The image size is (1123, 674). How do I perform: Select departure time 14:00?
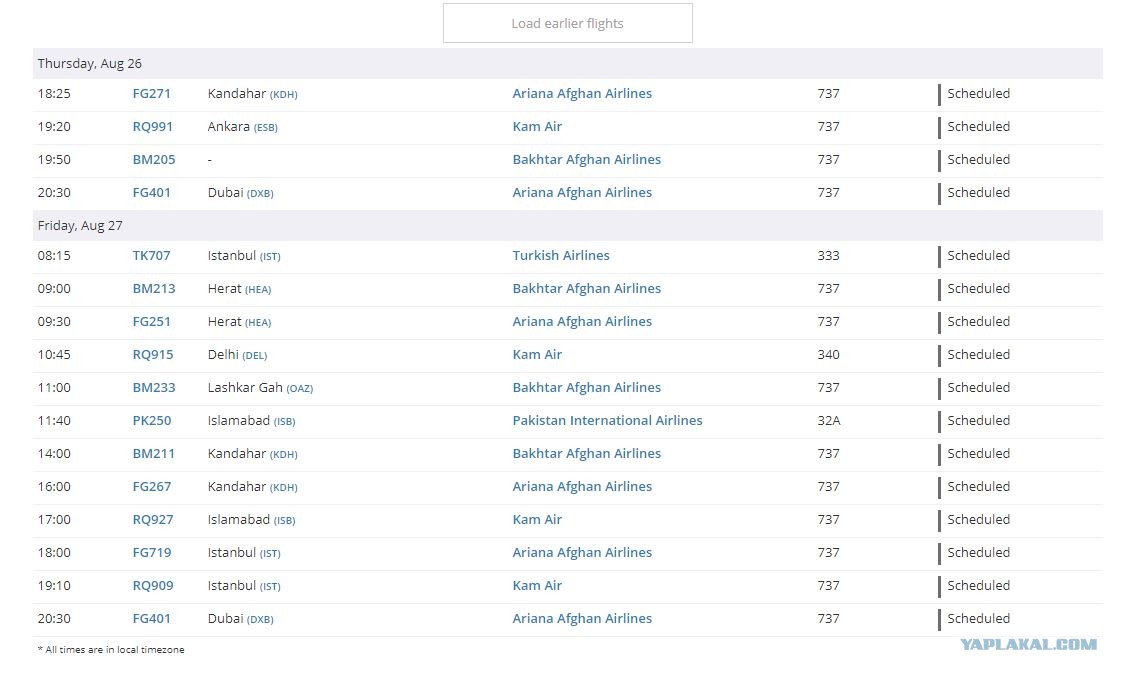[54, 453]
